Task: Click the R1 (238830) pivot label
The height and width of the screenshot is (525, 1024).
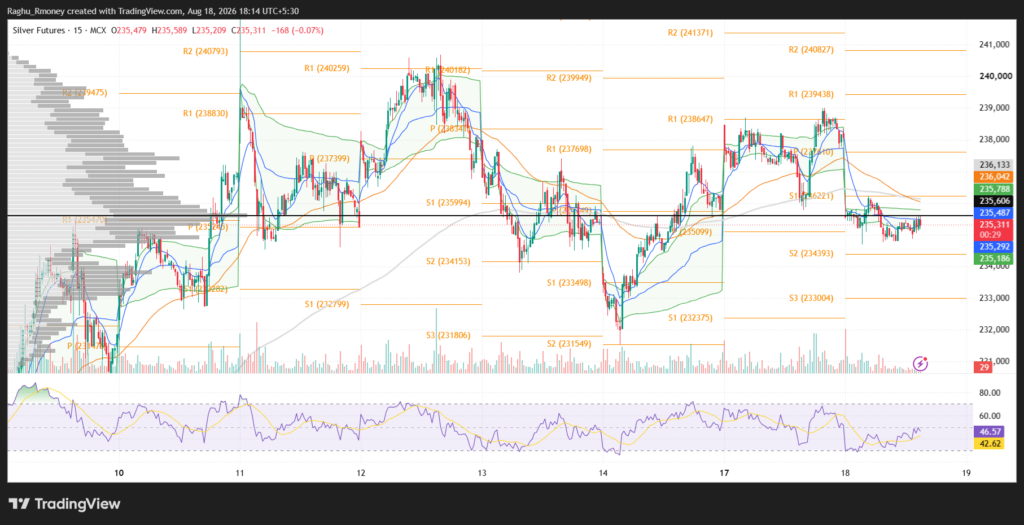Action: point(206,113)
